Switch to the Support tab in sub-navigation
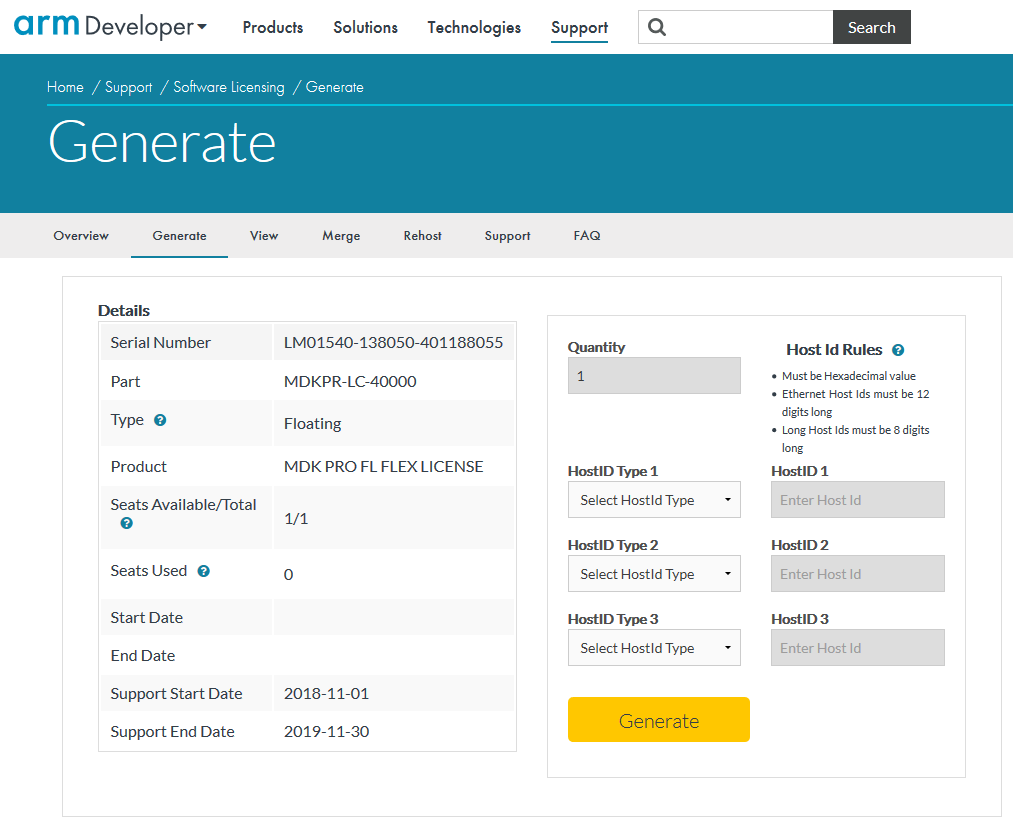 (507, 236)
